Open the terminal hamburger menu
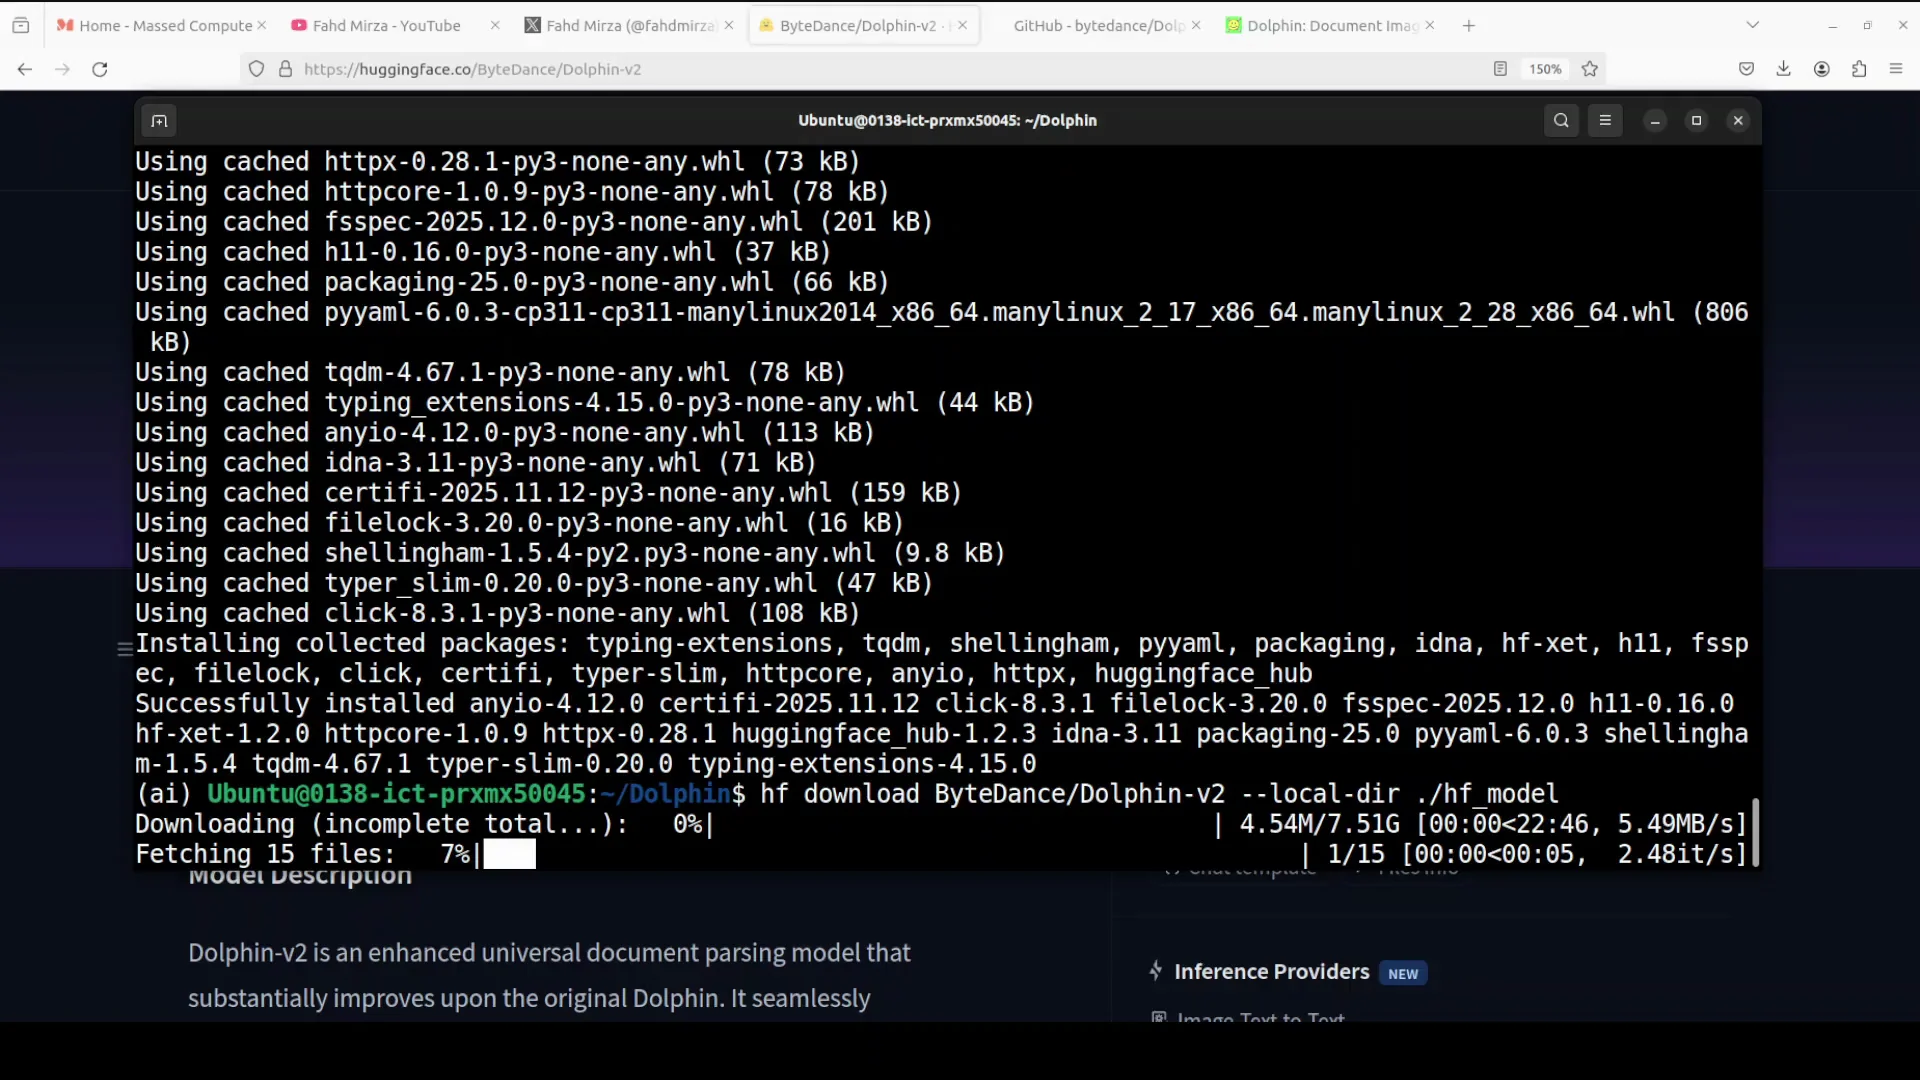Image resolution: width=1920 pixels, height=1080 pixels. pos(1606,120)
